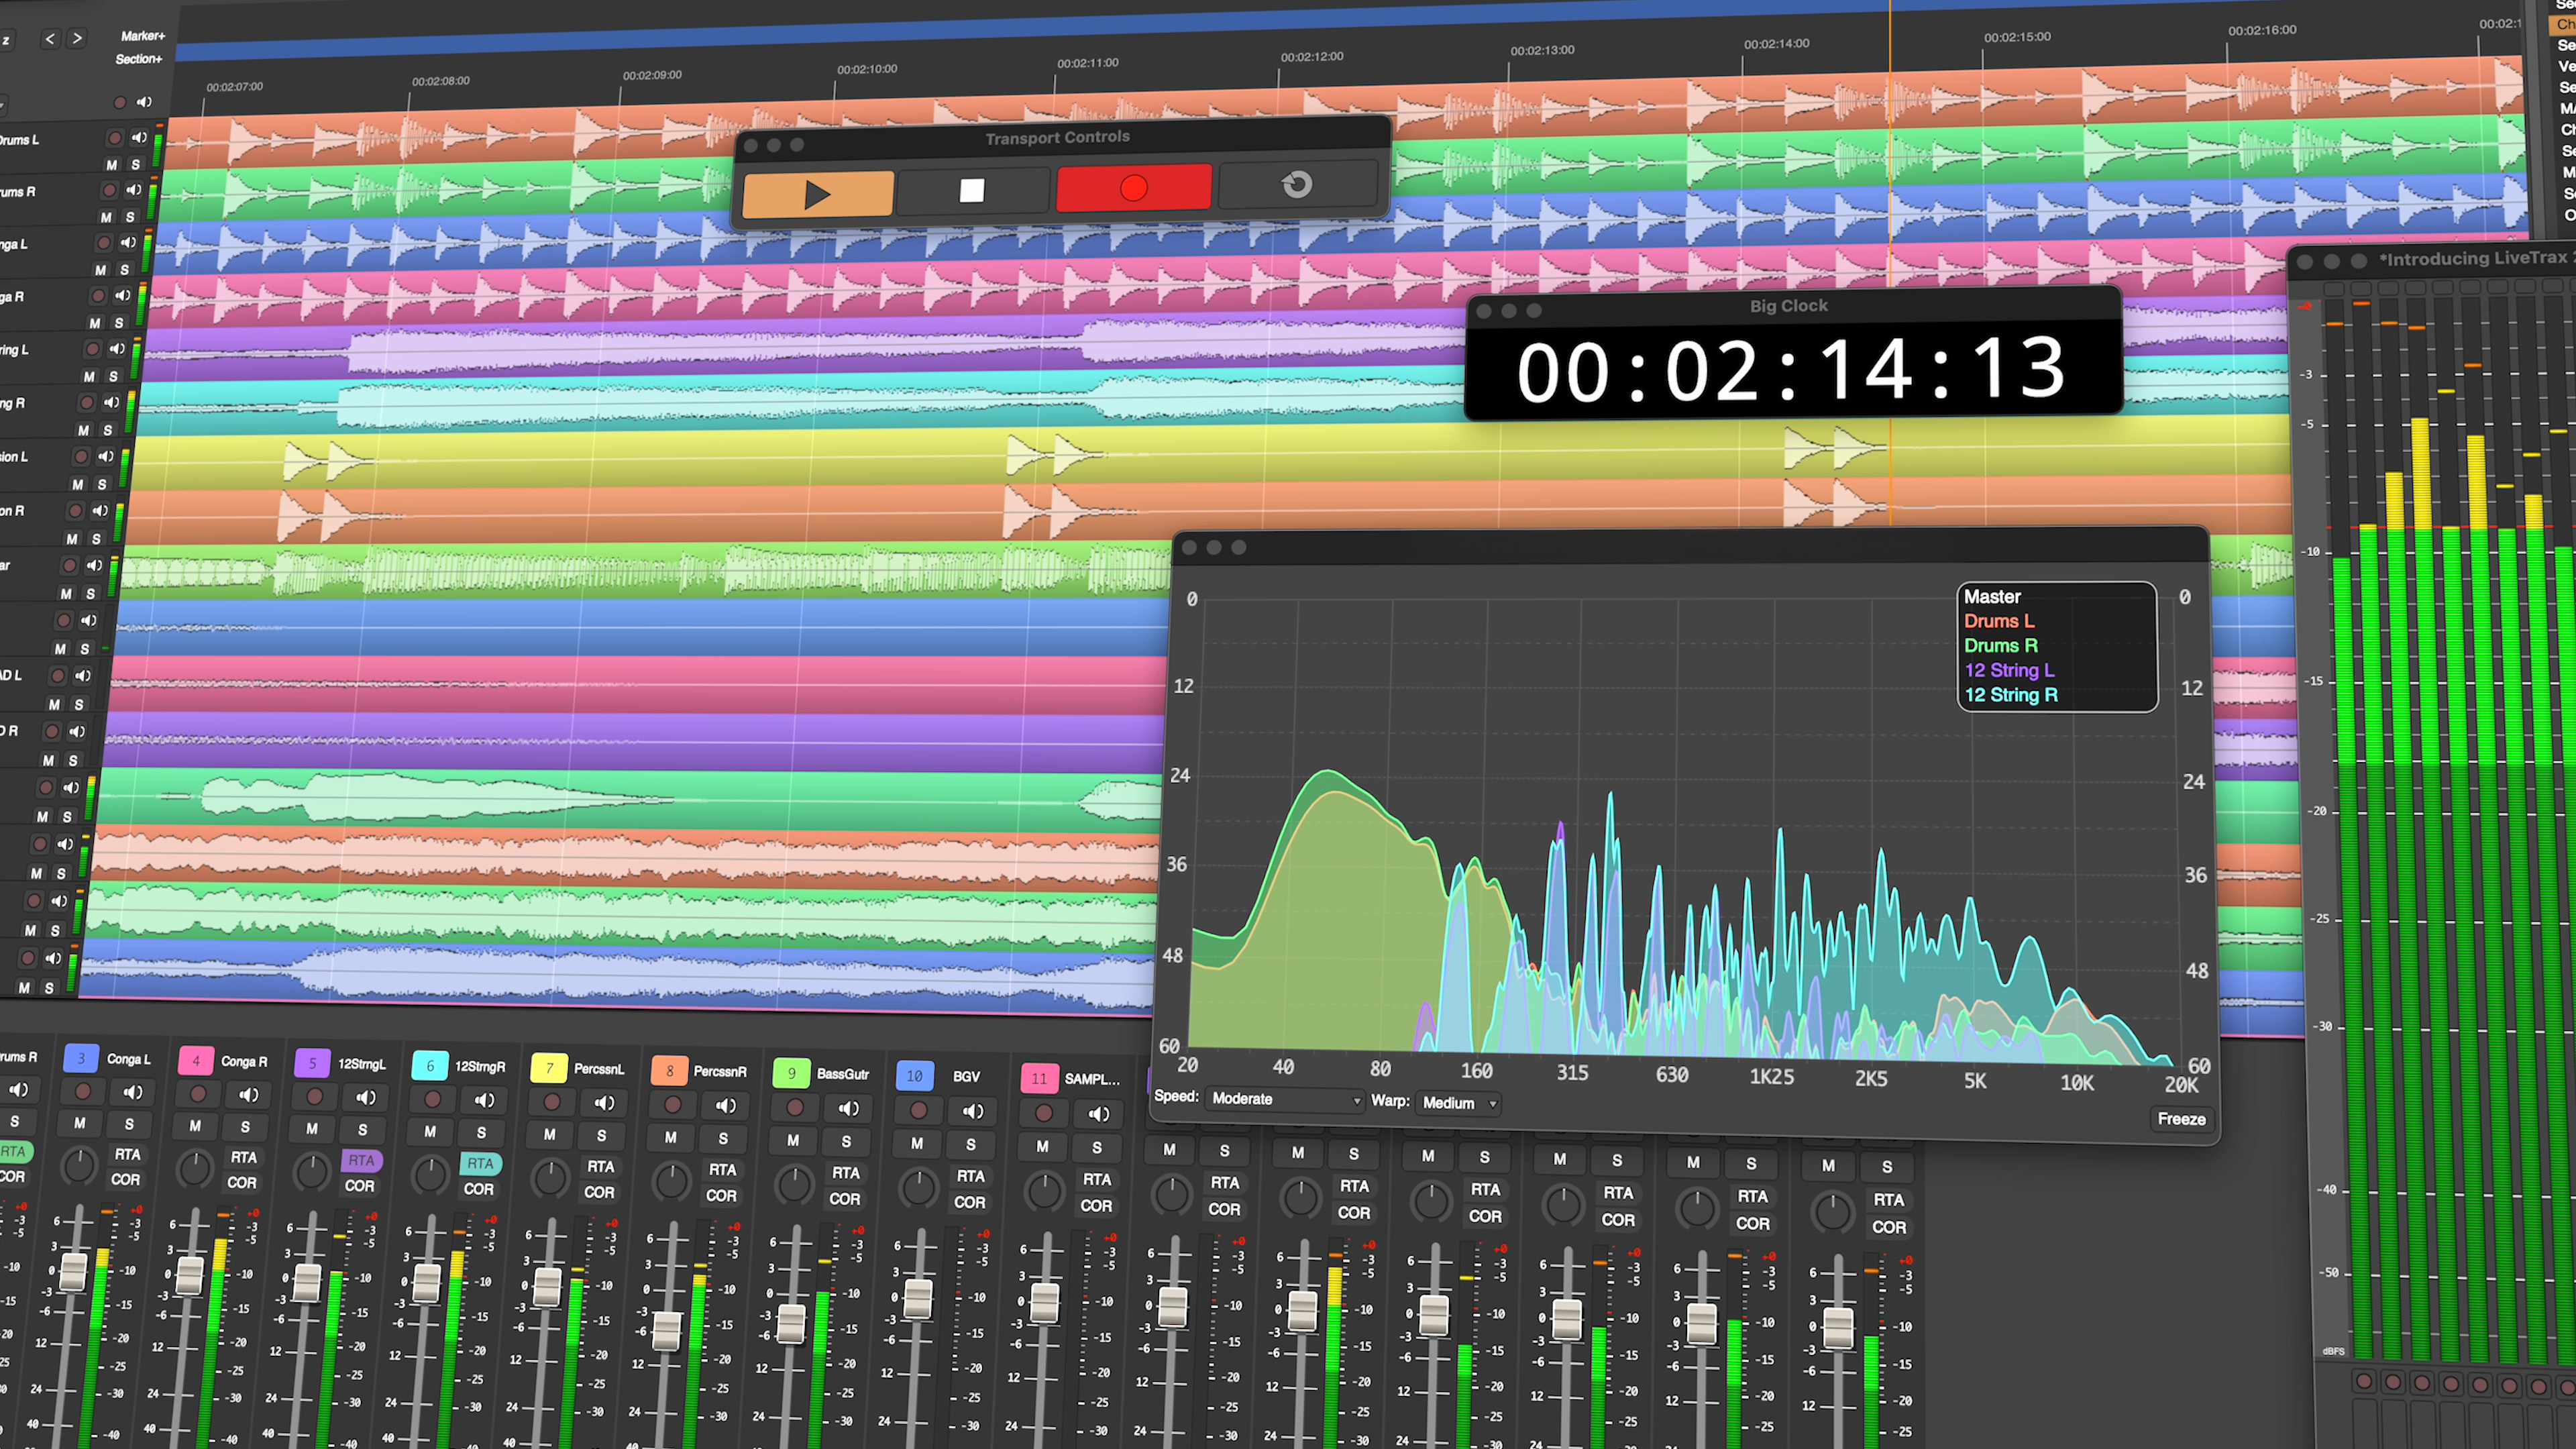This screenshot has height=1449, width=2576.
Task: Arm record on Conga L mixer channel
Action: click(x=83, y=1091)
